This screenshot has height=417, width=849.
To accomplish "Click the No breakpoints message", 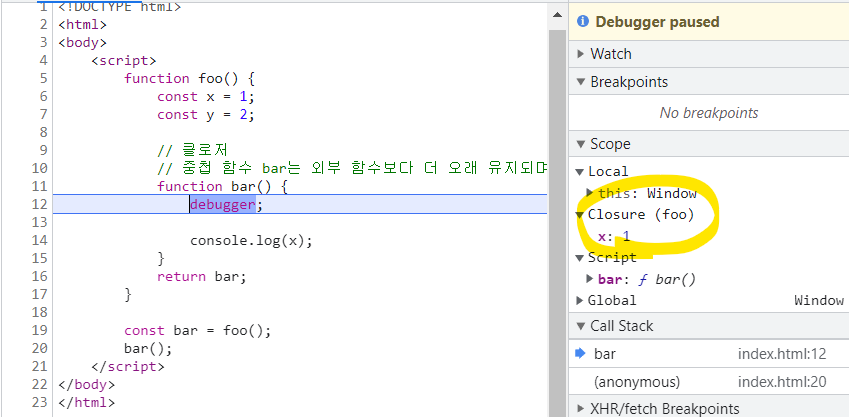I will click(x=709, y=113).
